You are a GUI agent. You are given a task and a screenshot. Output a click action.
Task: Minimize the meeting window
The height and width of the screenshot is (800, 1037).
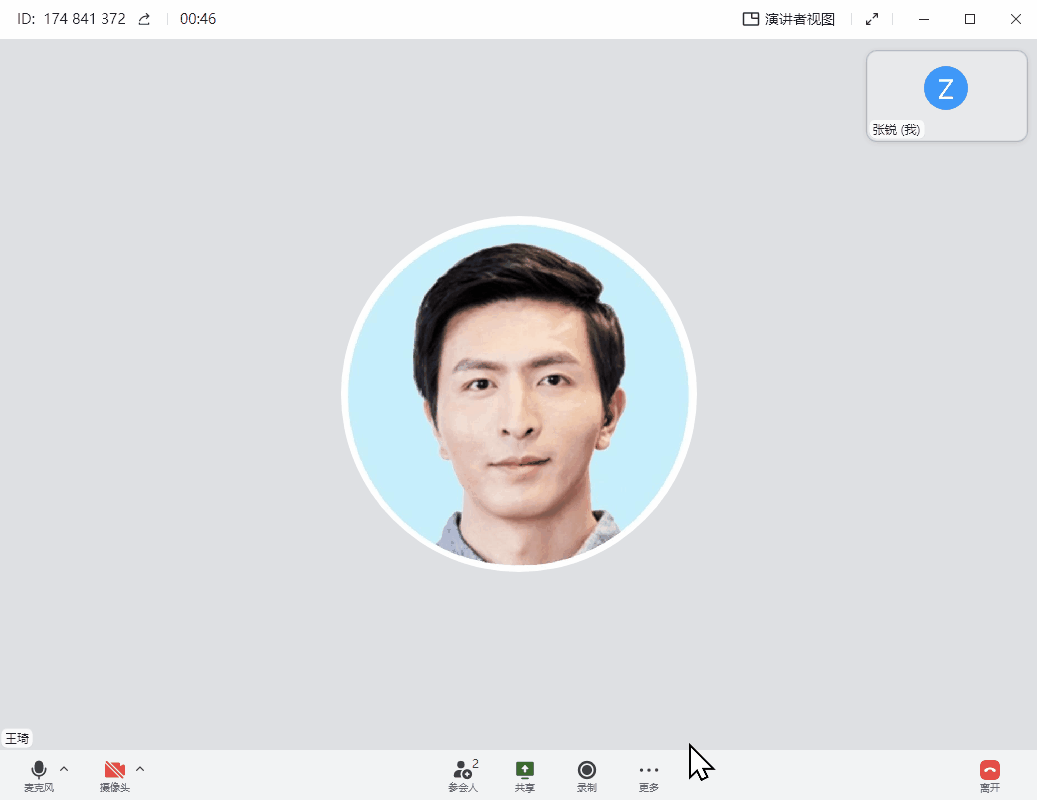(924, 19)
